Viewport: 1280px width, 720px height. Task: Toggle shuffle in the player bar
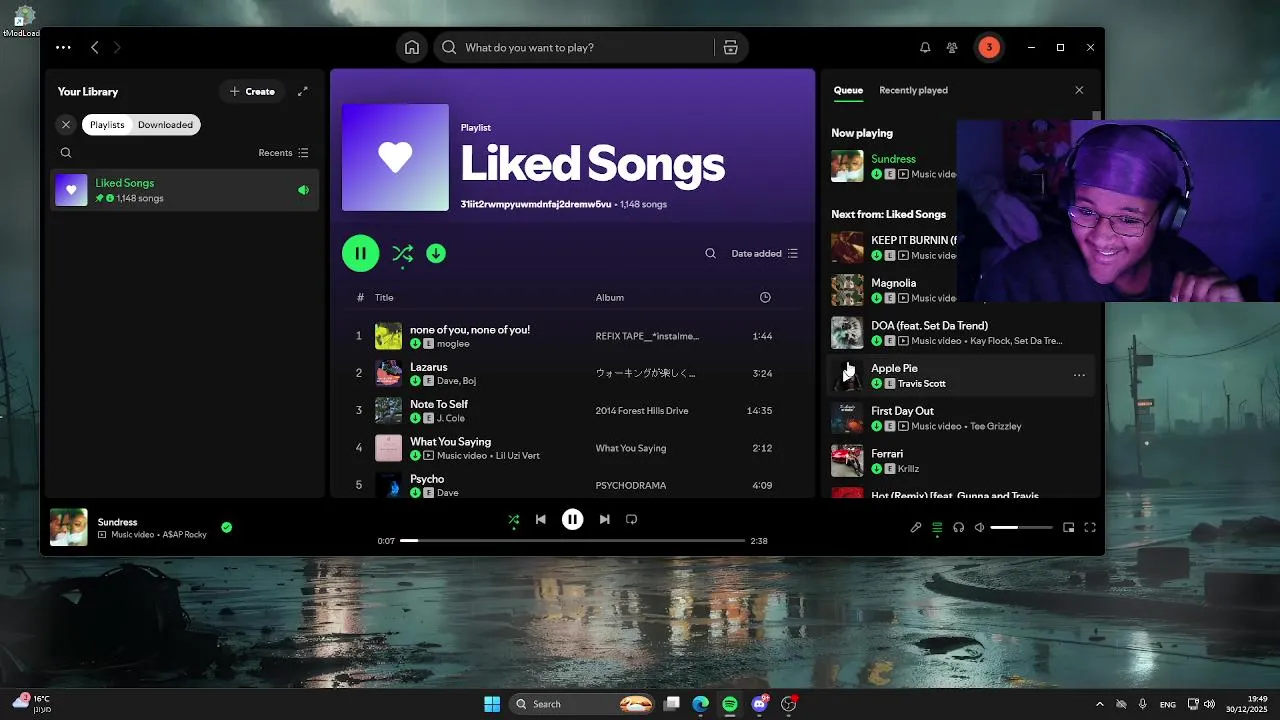(x=514, y=520)
